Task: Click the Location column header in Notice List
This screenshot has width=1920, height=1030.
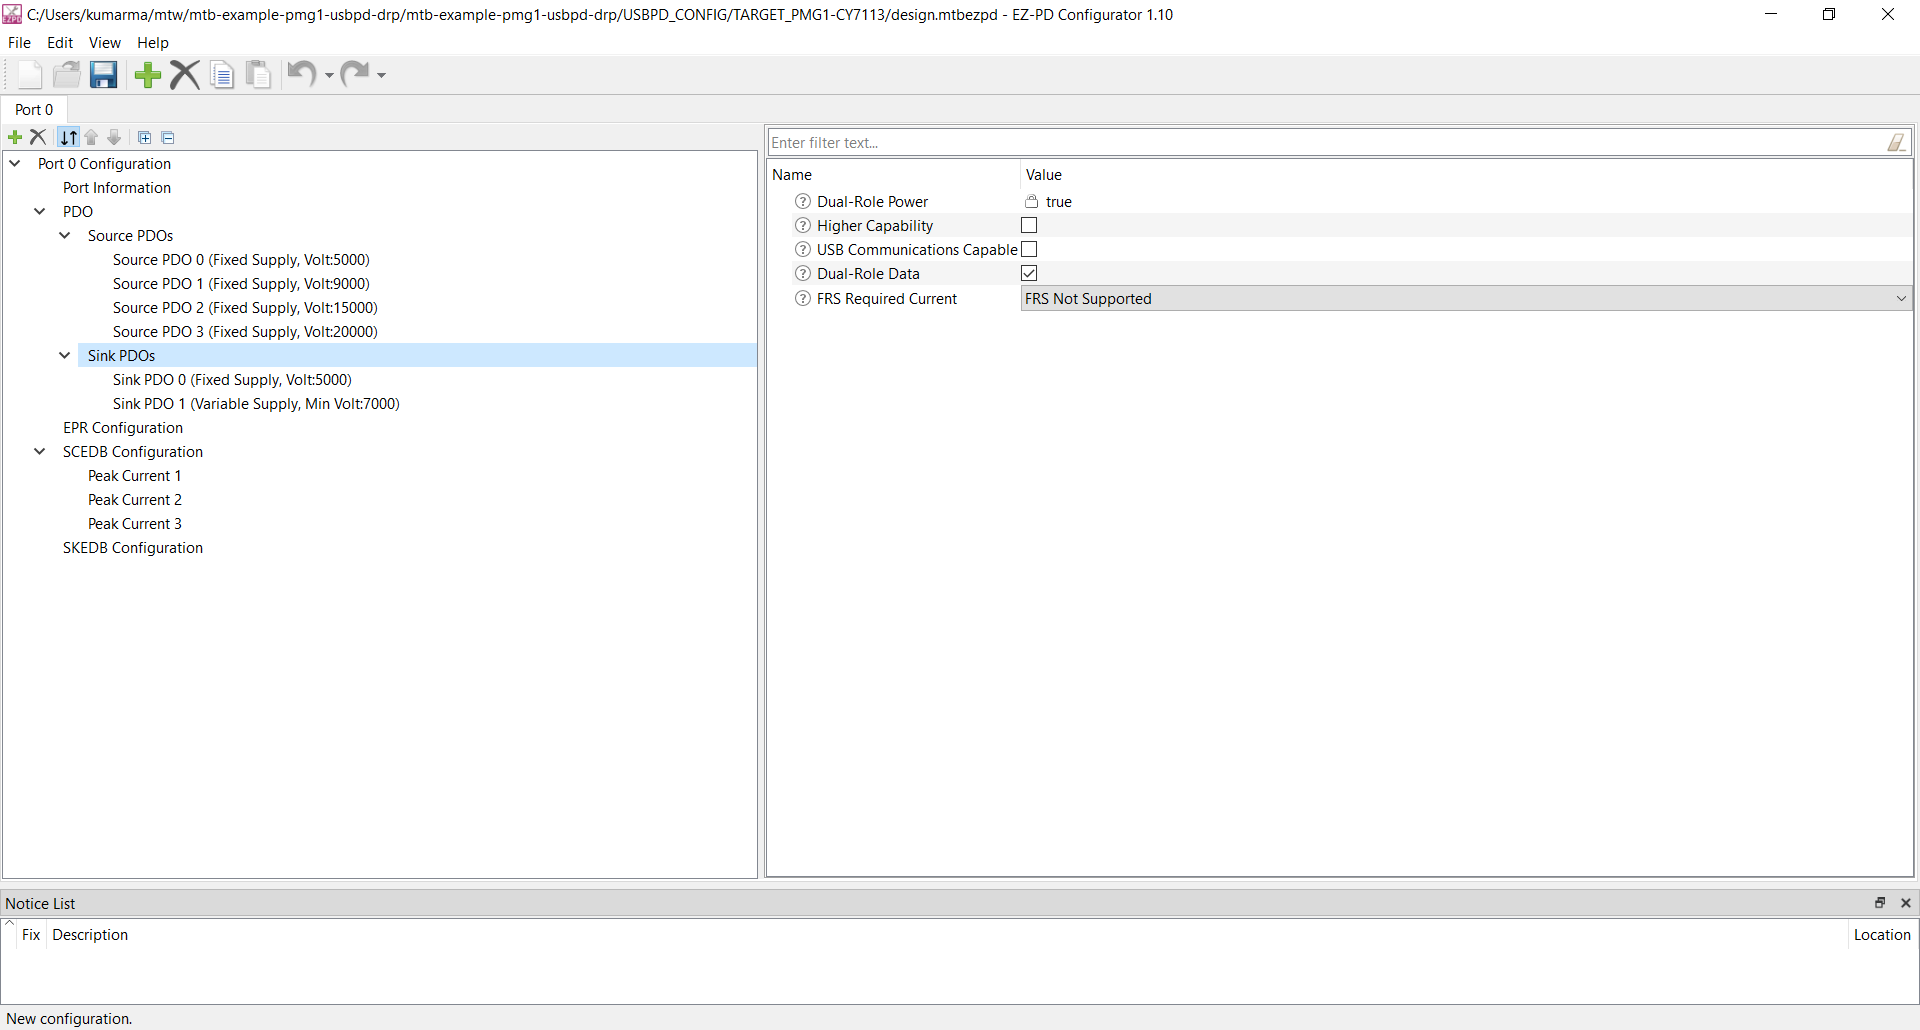Action: click(1882, 935)
